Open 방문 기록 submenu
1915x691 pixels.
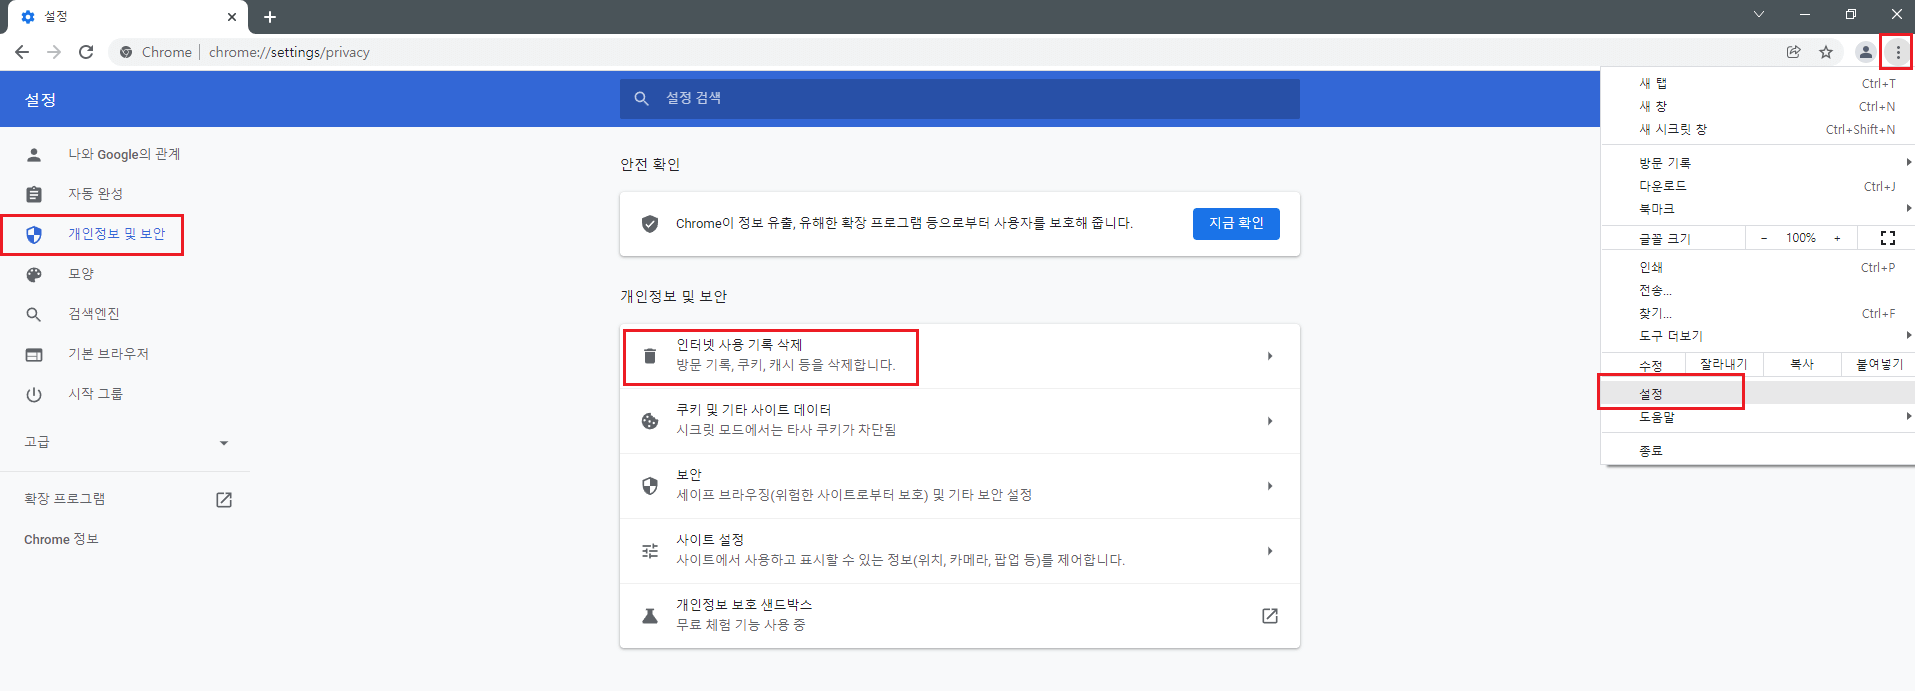click(1758, 162)
